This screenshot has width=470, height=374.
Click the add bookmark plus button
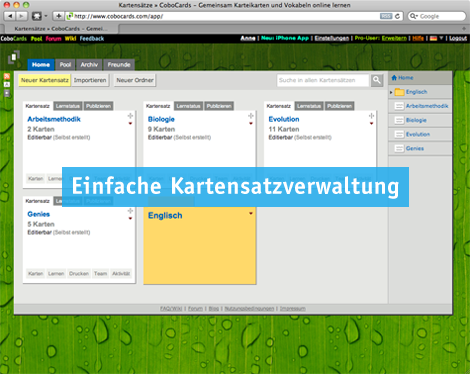58,16
